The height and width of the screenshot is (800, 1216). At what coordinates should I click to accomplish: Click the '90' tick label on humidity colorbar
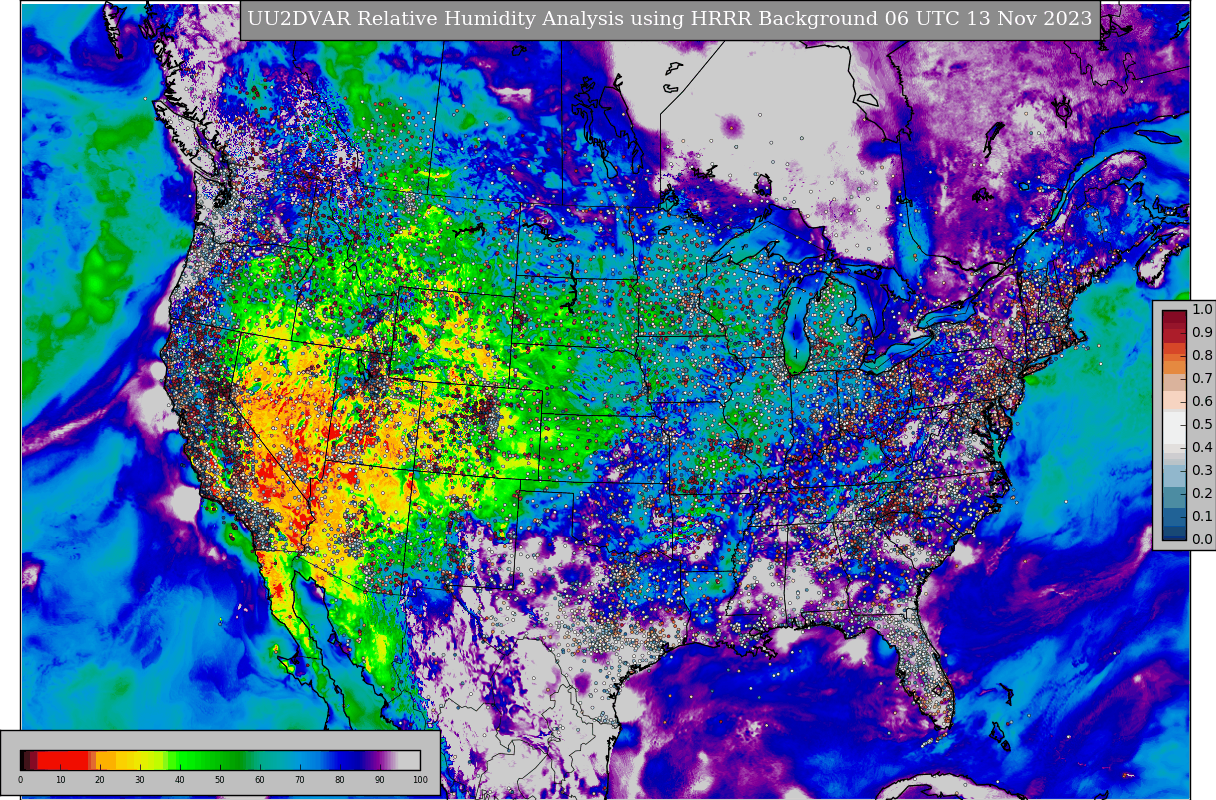(380, 779)
